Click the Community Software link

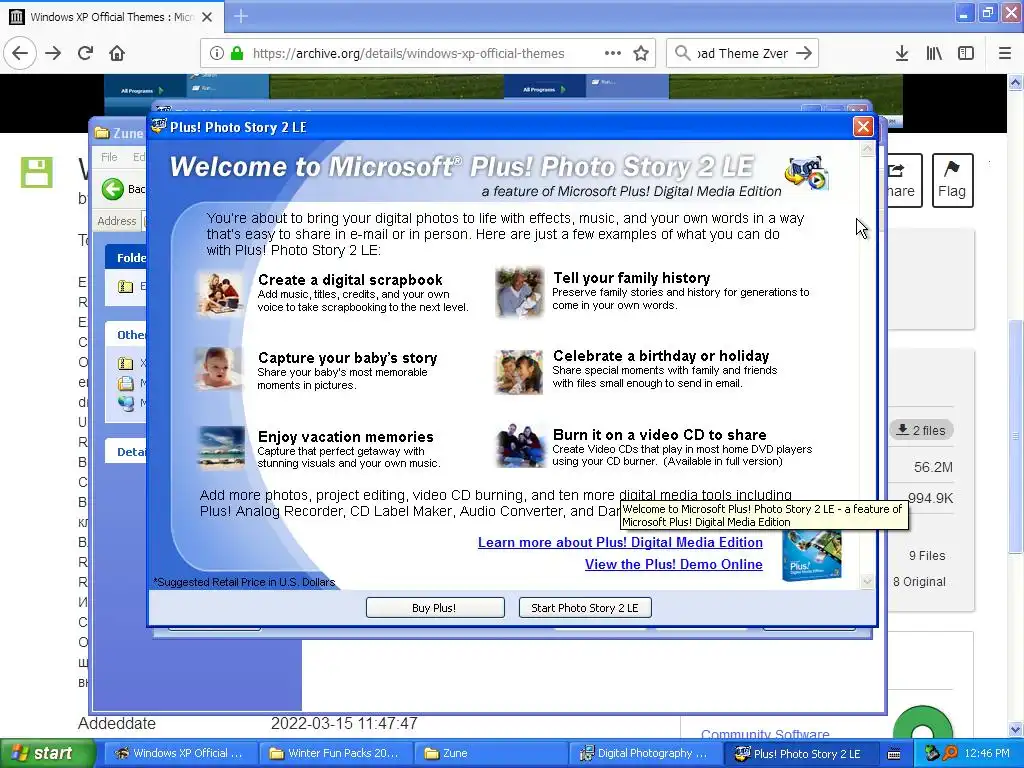coord(765,734)
